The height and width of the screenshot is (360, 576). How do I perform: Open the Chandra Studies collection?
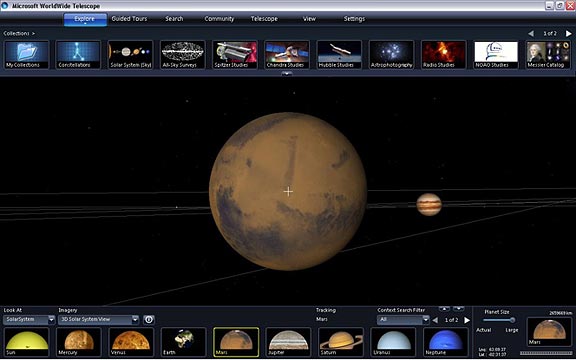click(287, 55)
